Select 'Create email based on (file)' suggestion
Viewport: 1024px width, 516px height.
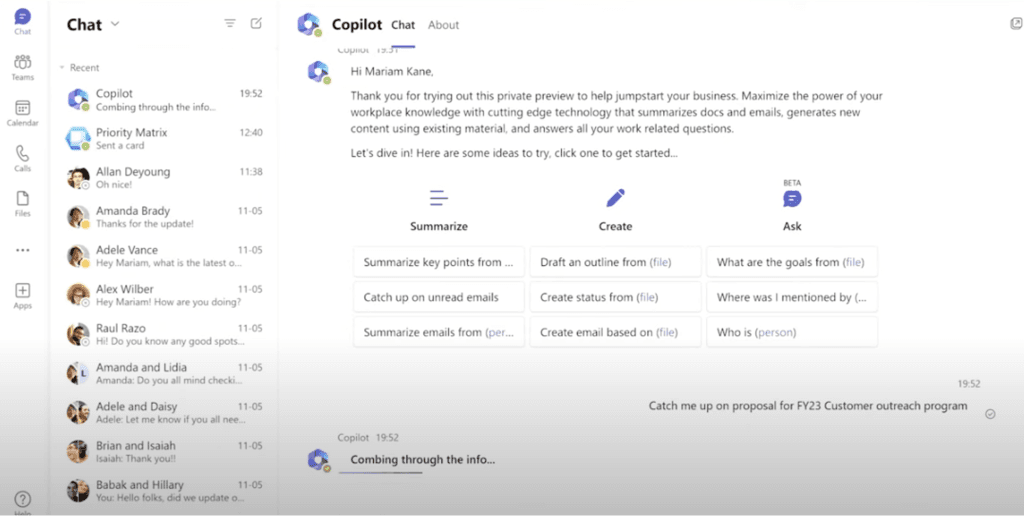pyautogui.click(x=615, y=332)
